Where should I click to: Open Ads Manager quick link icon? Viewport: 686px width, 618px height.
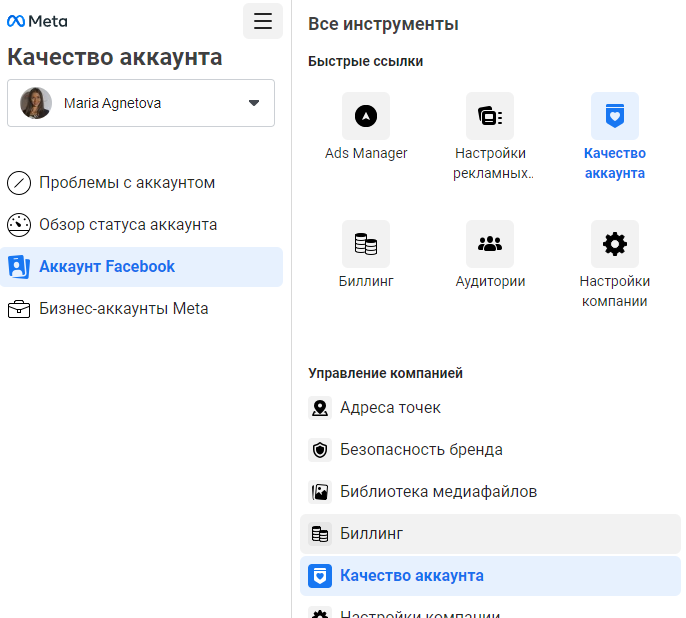point(366,116)
